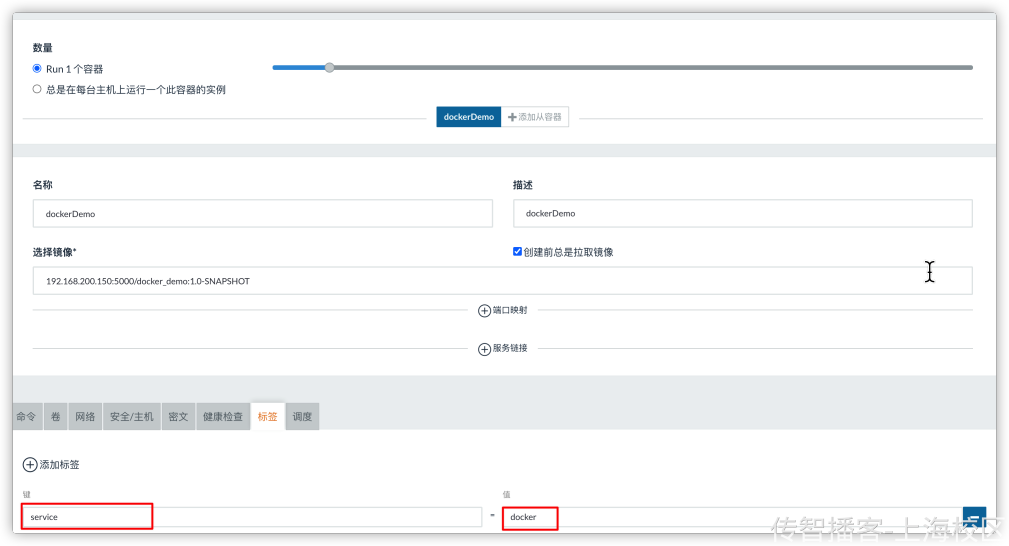Open the 调度 tab
Screen dimensions: 1009x546
(302, 417)
